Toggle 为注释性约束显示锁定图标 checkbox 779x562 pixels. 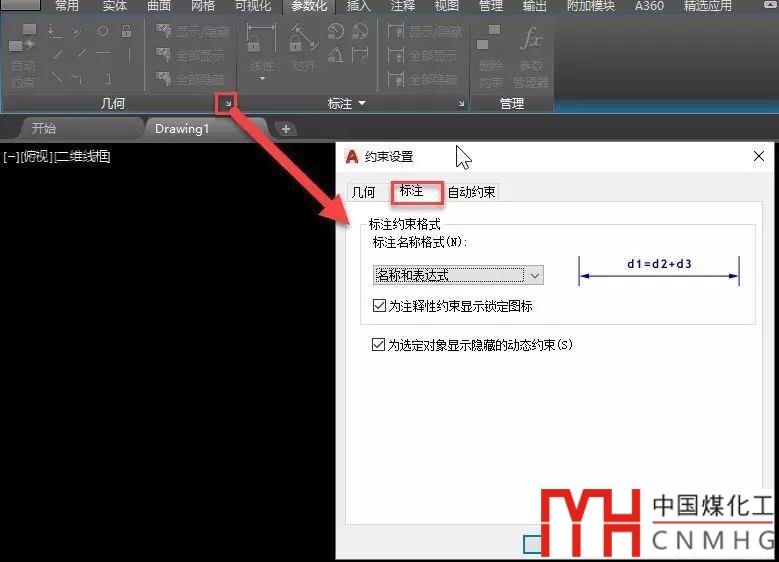point(380,306)
